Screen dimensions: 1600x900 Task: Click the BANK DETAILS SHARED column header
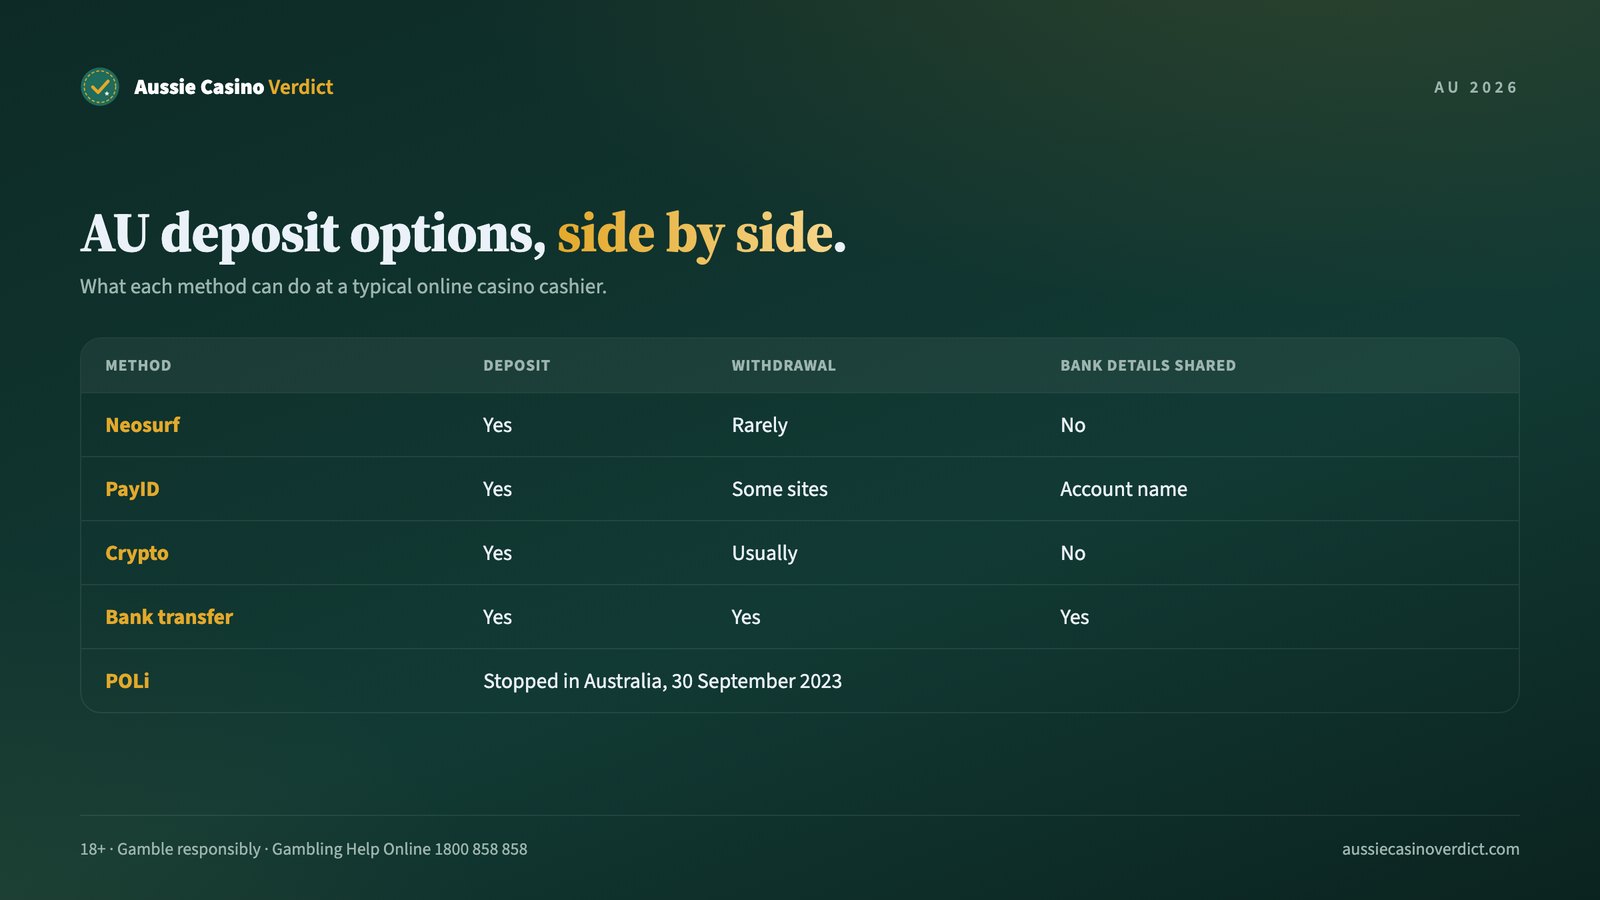coord(1148,366)
